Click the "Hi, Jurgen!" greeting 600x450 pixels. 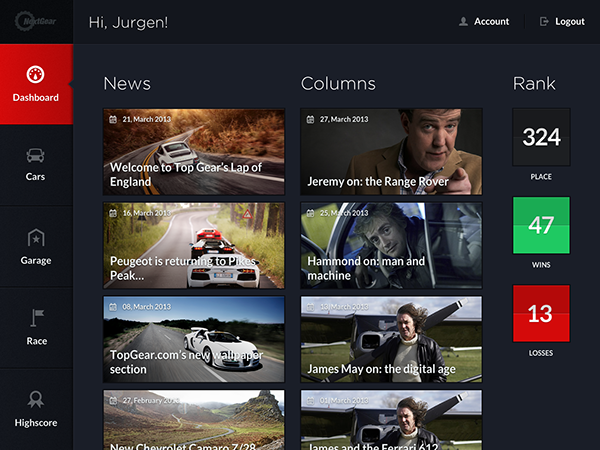coord(128,22)
